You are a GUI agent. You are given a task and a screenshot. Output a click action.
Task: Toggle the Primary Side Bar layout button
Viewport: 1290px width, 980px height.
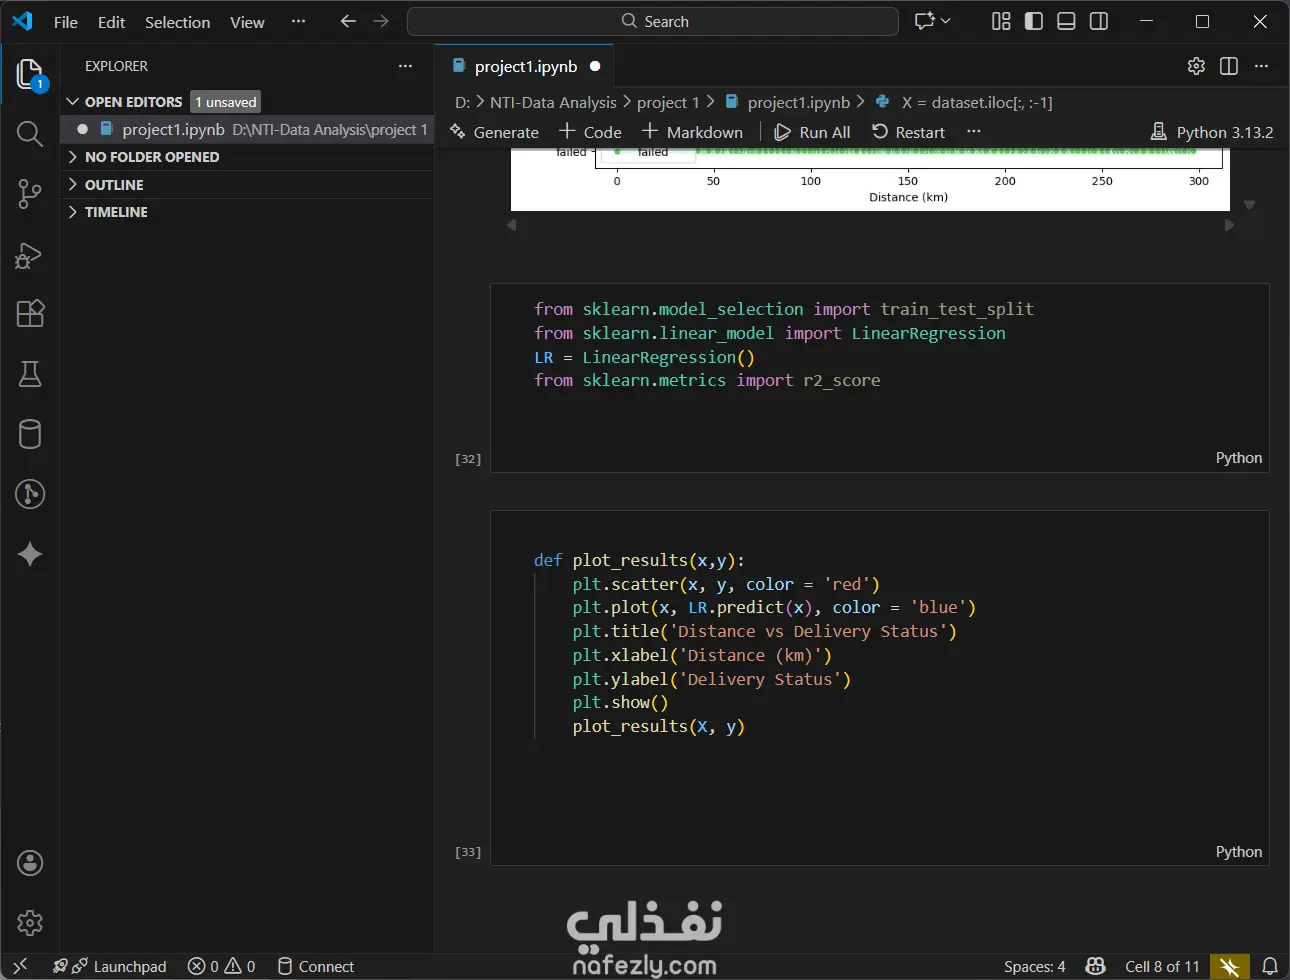1034,21
